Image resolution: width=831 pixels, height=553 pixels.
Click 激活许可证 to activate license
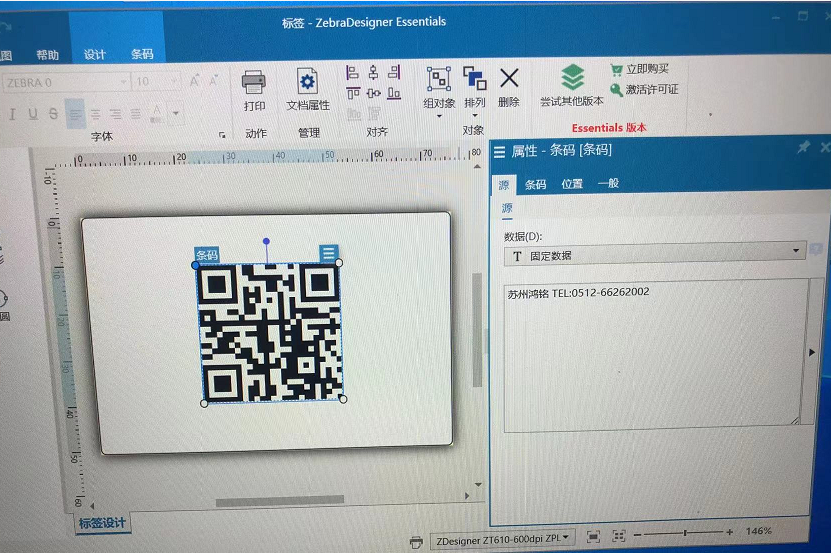point(644,89)
